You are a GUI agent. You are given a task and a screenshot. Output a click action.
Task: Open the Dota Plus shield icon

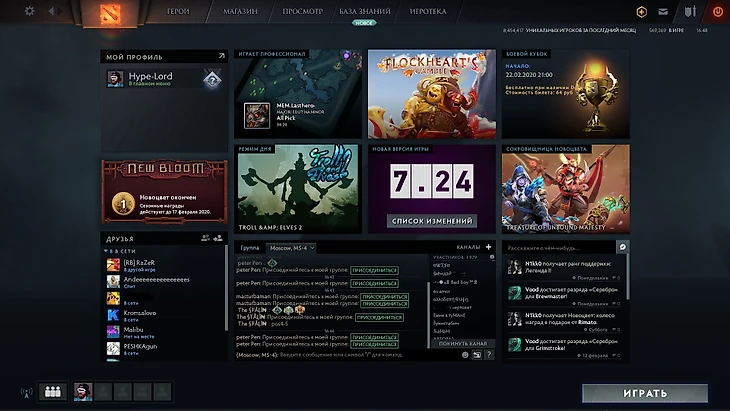[642, 12]
